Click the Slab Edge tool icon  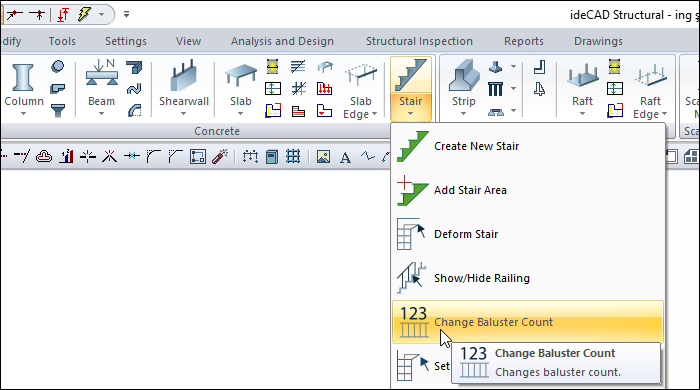coord(360,76)
